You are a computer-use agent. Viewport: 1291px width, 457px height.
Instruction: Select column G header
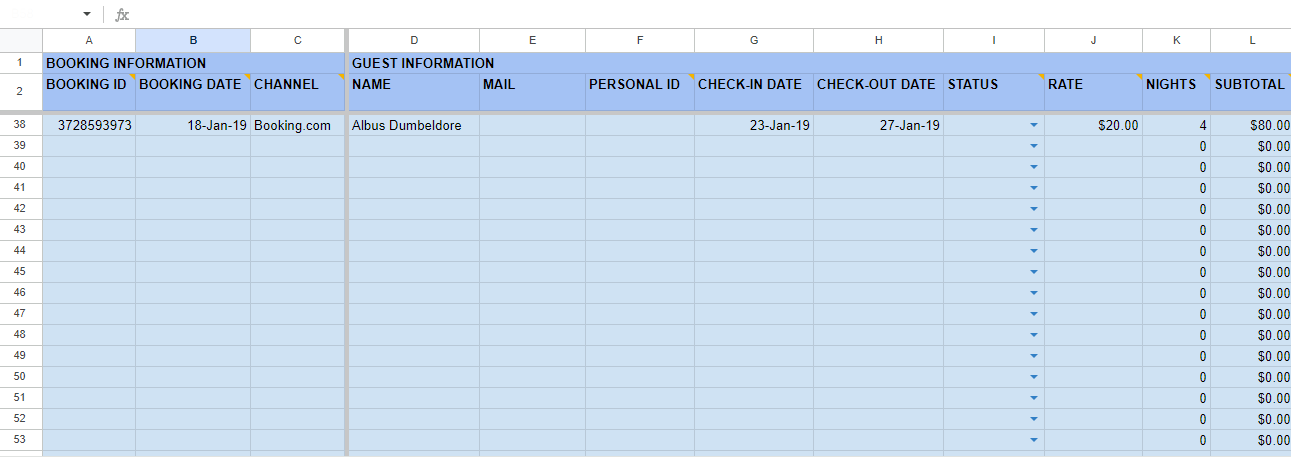(x=754, y=40)
